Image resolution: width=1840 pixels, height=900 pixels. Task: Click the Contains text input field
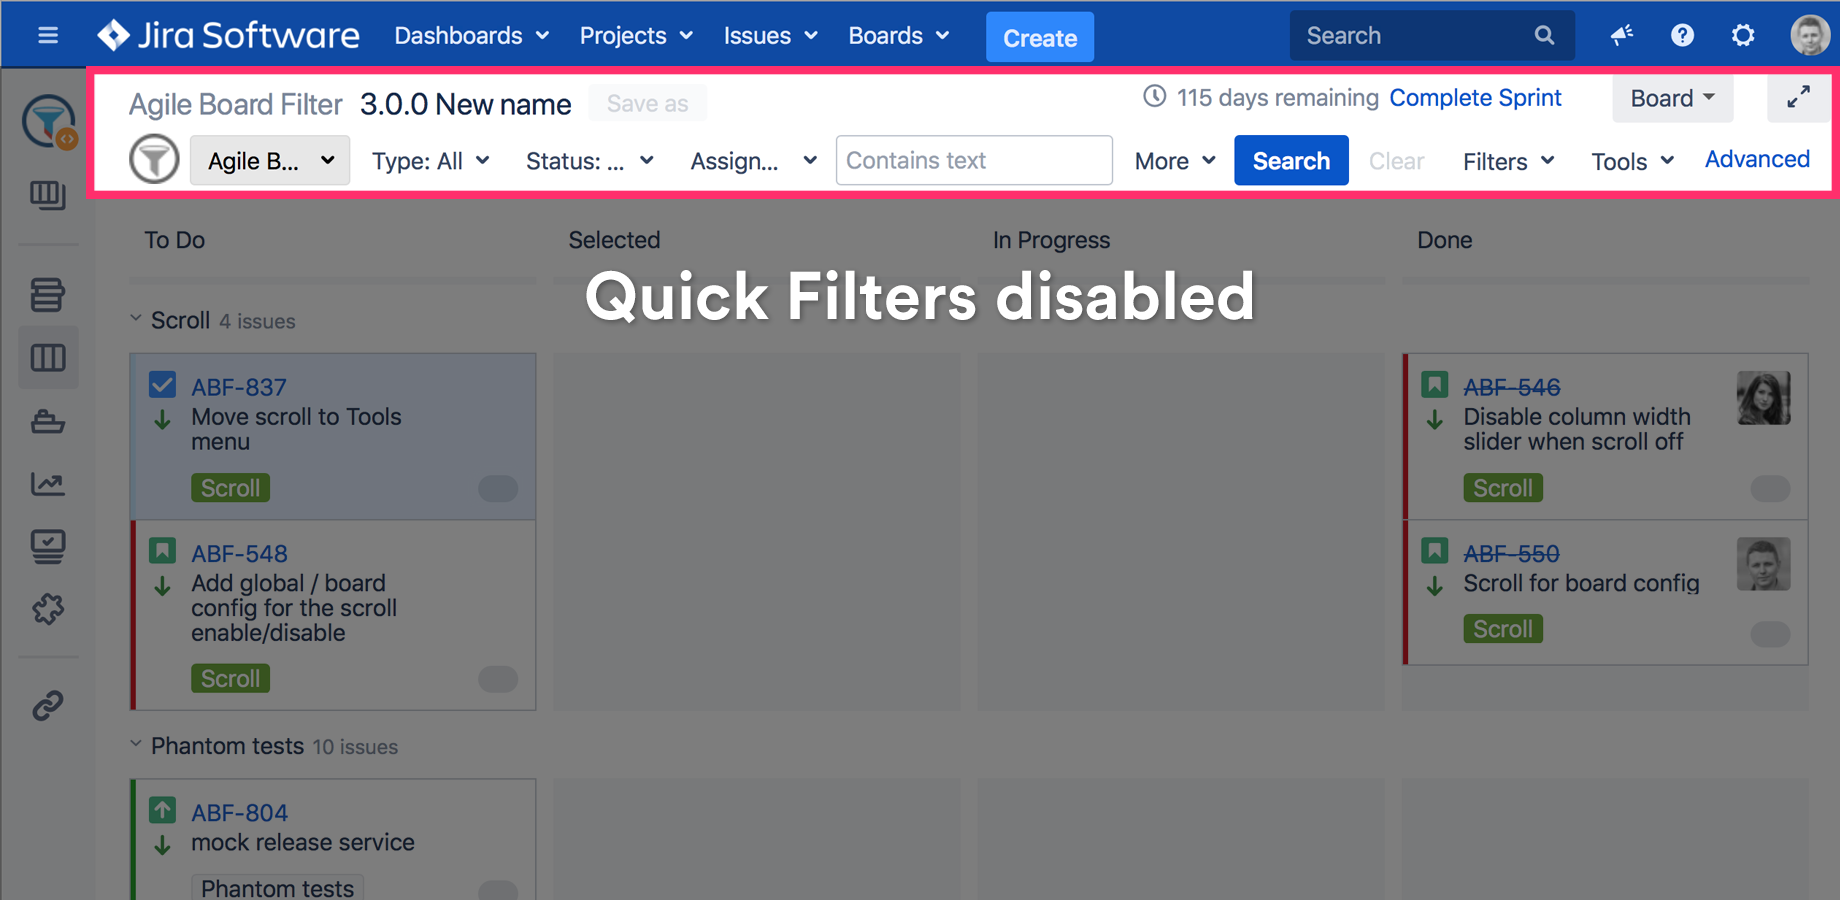[973, 161]
